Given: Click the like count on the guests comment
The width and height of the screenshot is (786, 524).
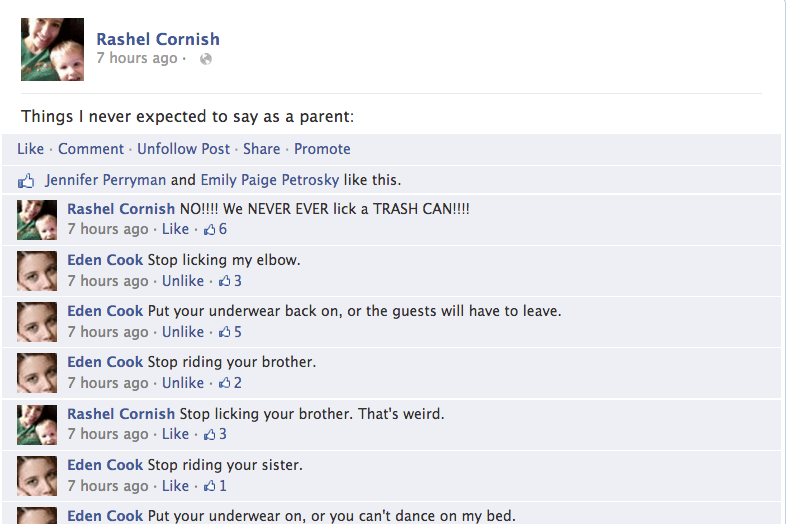Looking at the screenshot, I should click(x=230, y=332).
